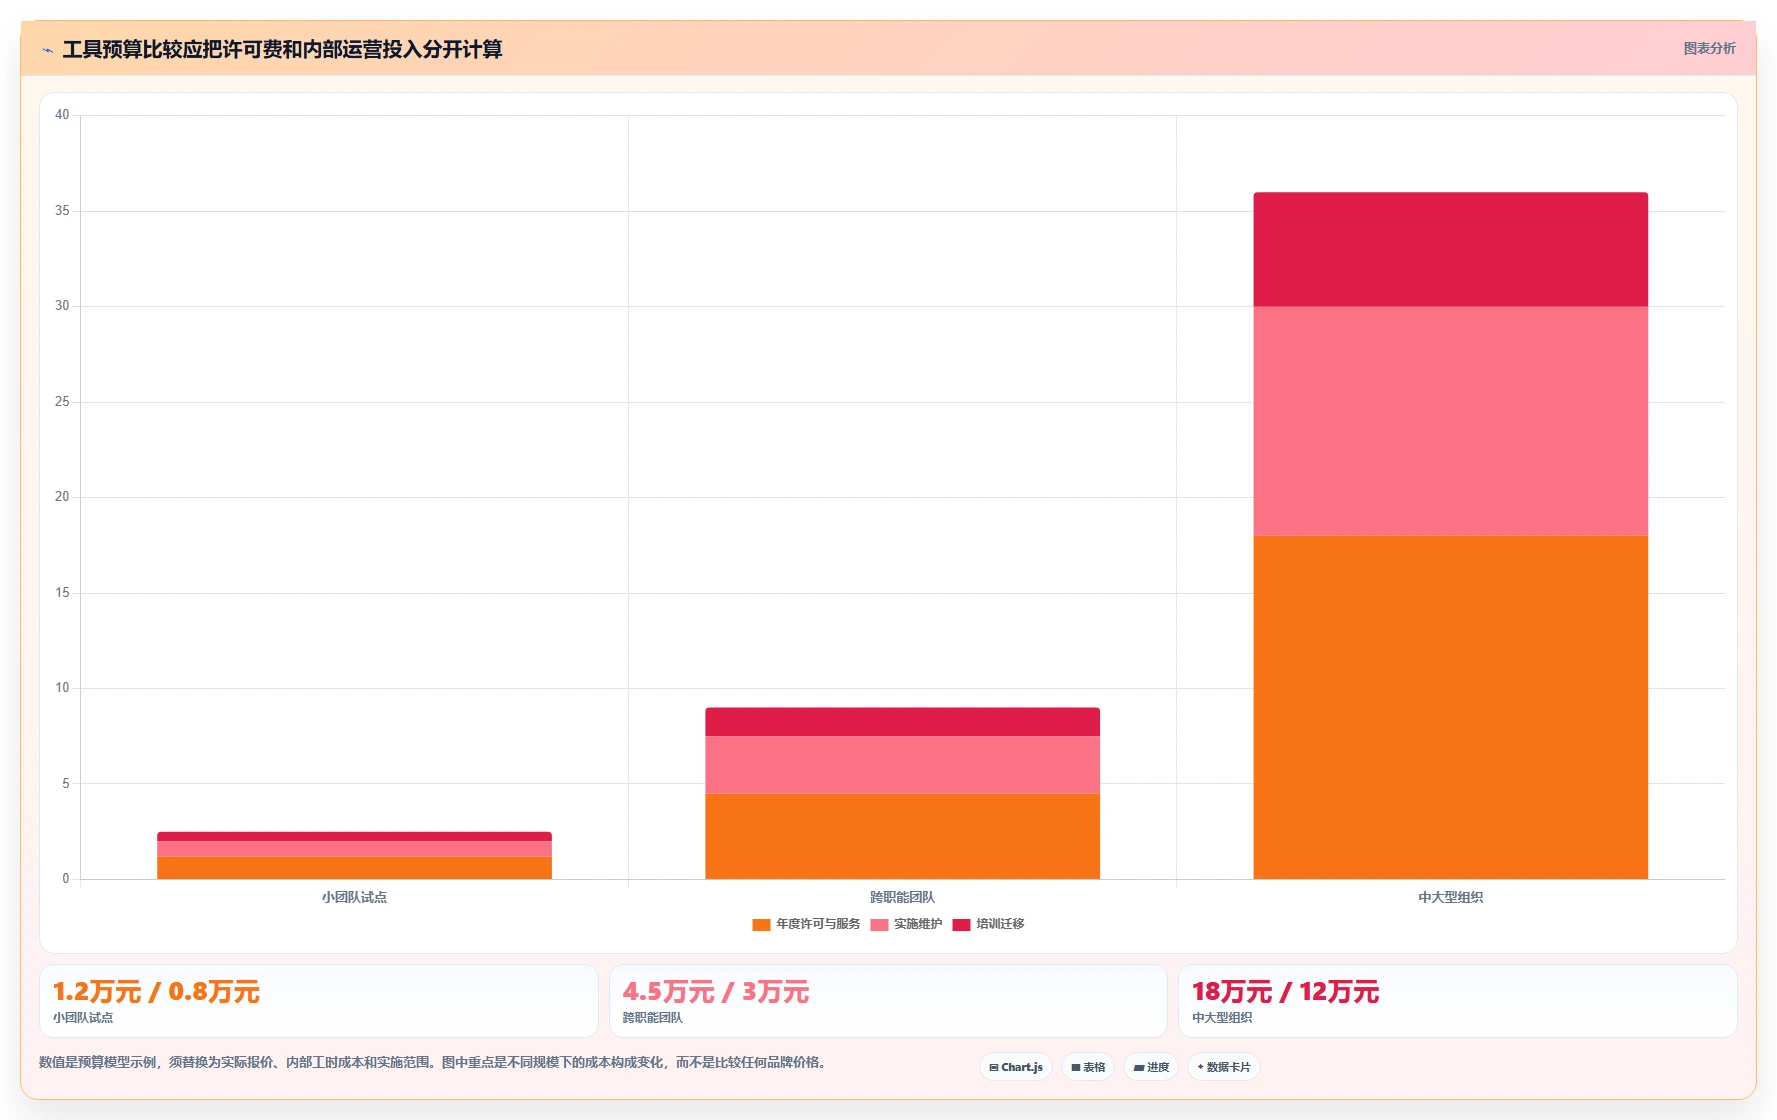Click the red bar segment for 中大型组织

pyautogui.click(x=1450, y=249)
